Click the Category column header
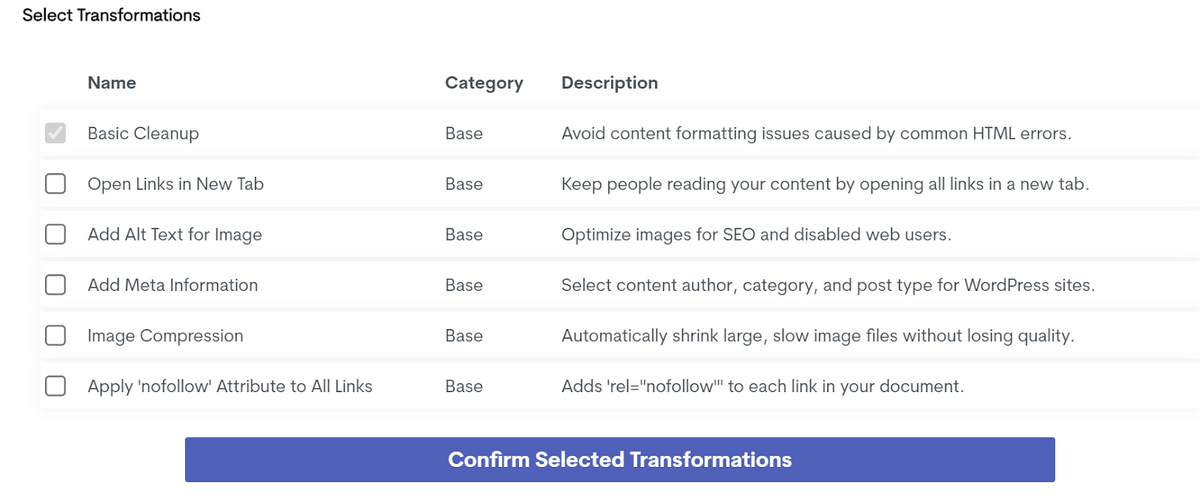Screen dimensions: 1200x503 coord(484,83)
